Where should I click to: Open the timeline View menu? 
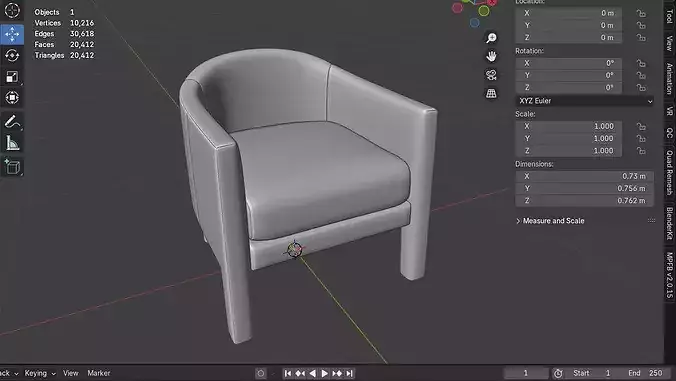71,373
